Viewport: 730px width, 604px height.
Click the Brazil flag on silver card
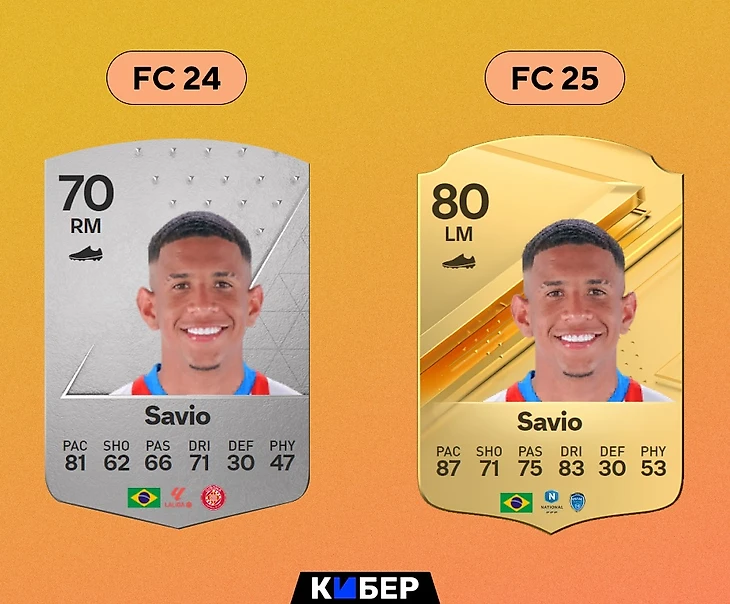click(x=144, y=498)
